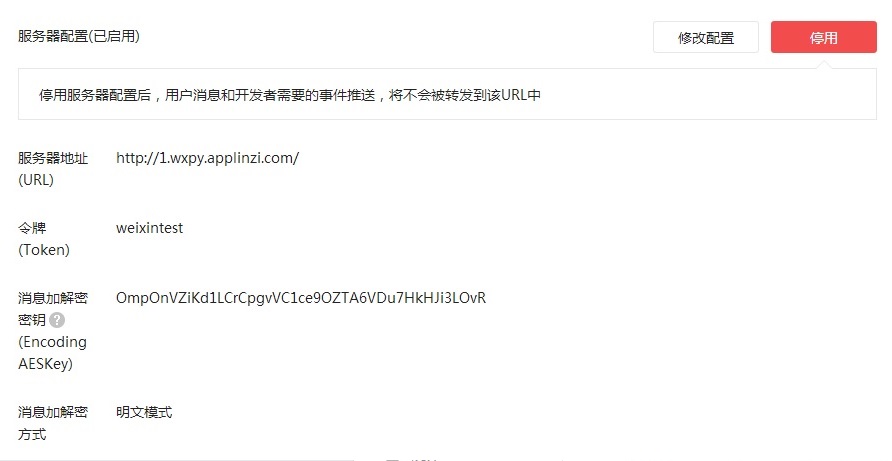
Task: Click the 明文模式 encryption mode text
Action: tap(144, 412)
